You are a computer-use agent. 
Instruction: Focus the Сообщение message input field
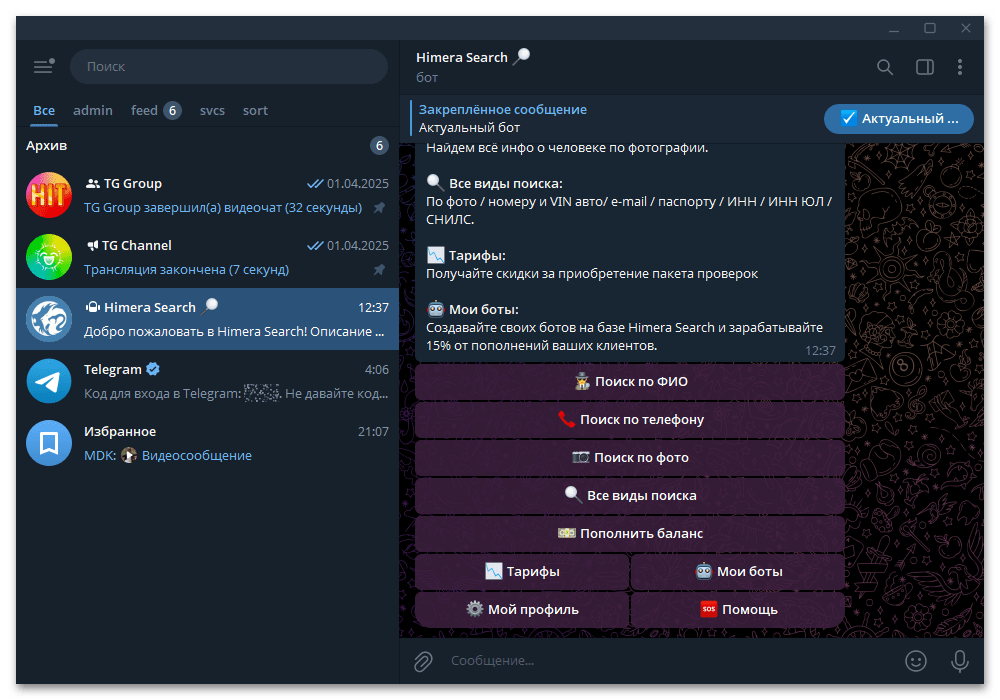click(670, 661)
